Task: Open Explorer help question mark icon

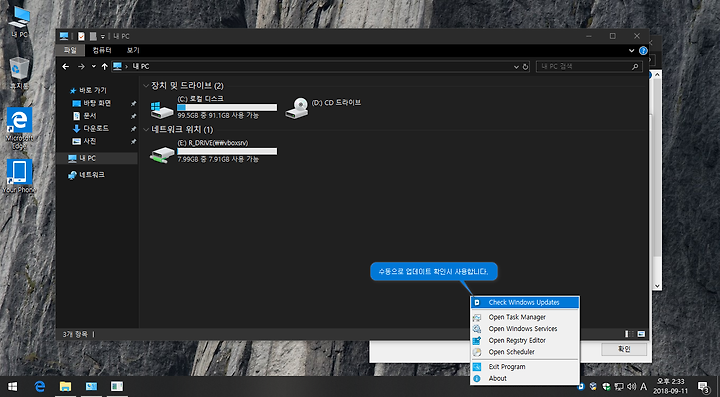Action: click(x=643, y=50)
